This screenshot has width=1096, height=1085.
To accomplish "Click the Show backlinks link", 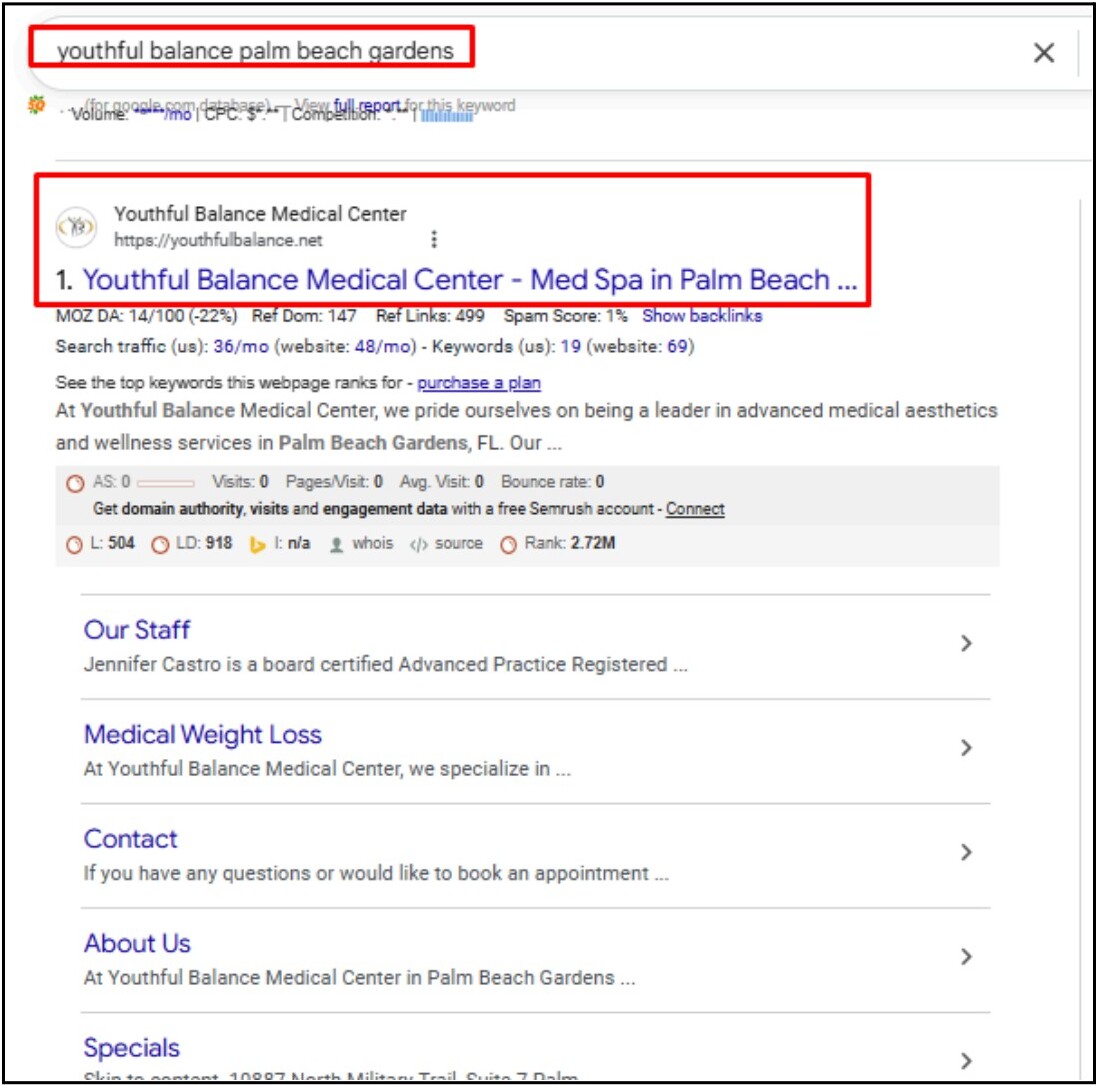I will [x=702, y=316].
